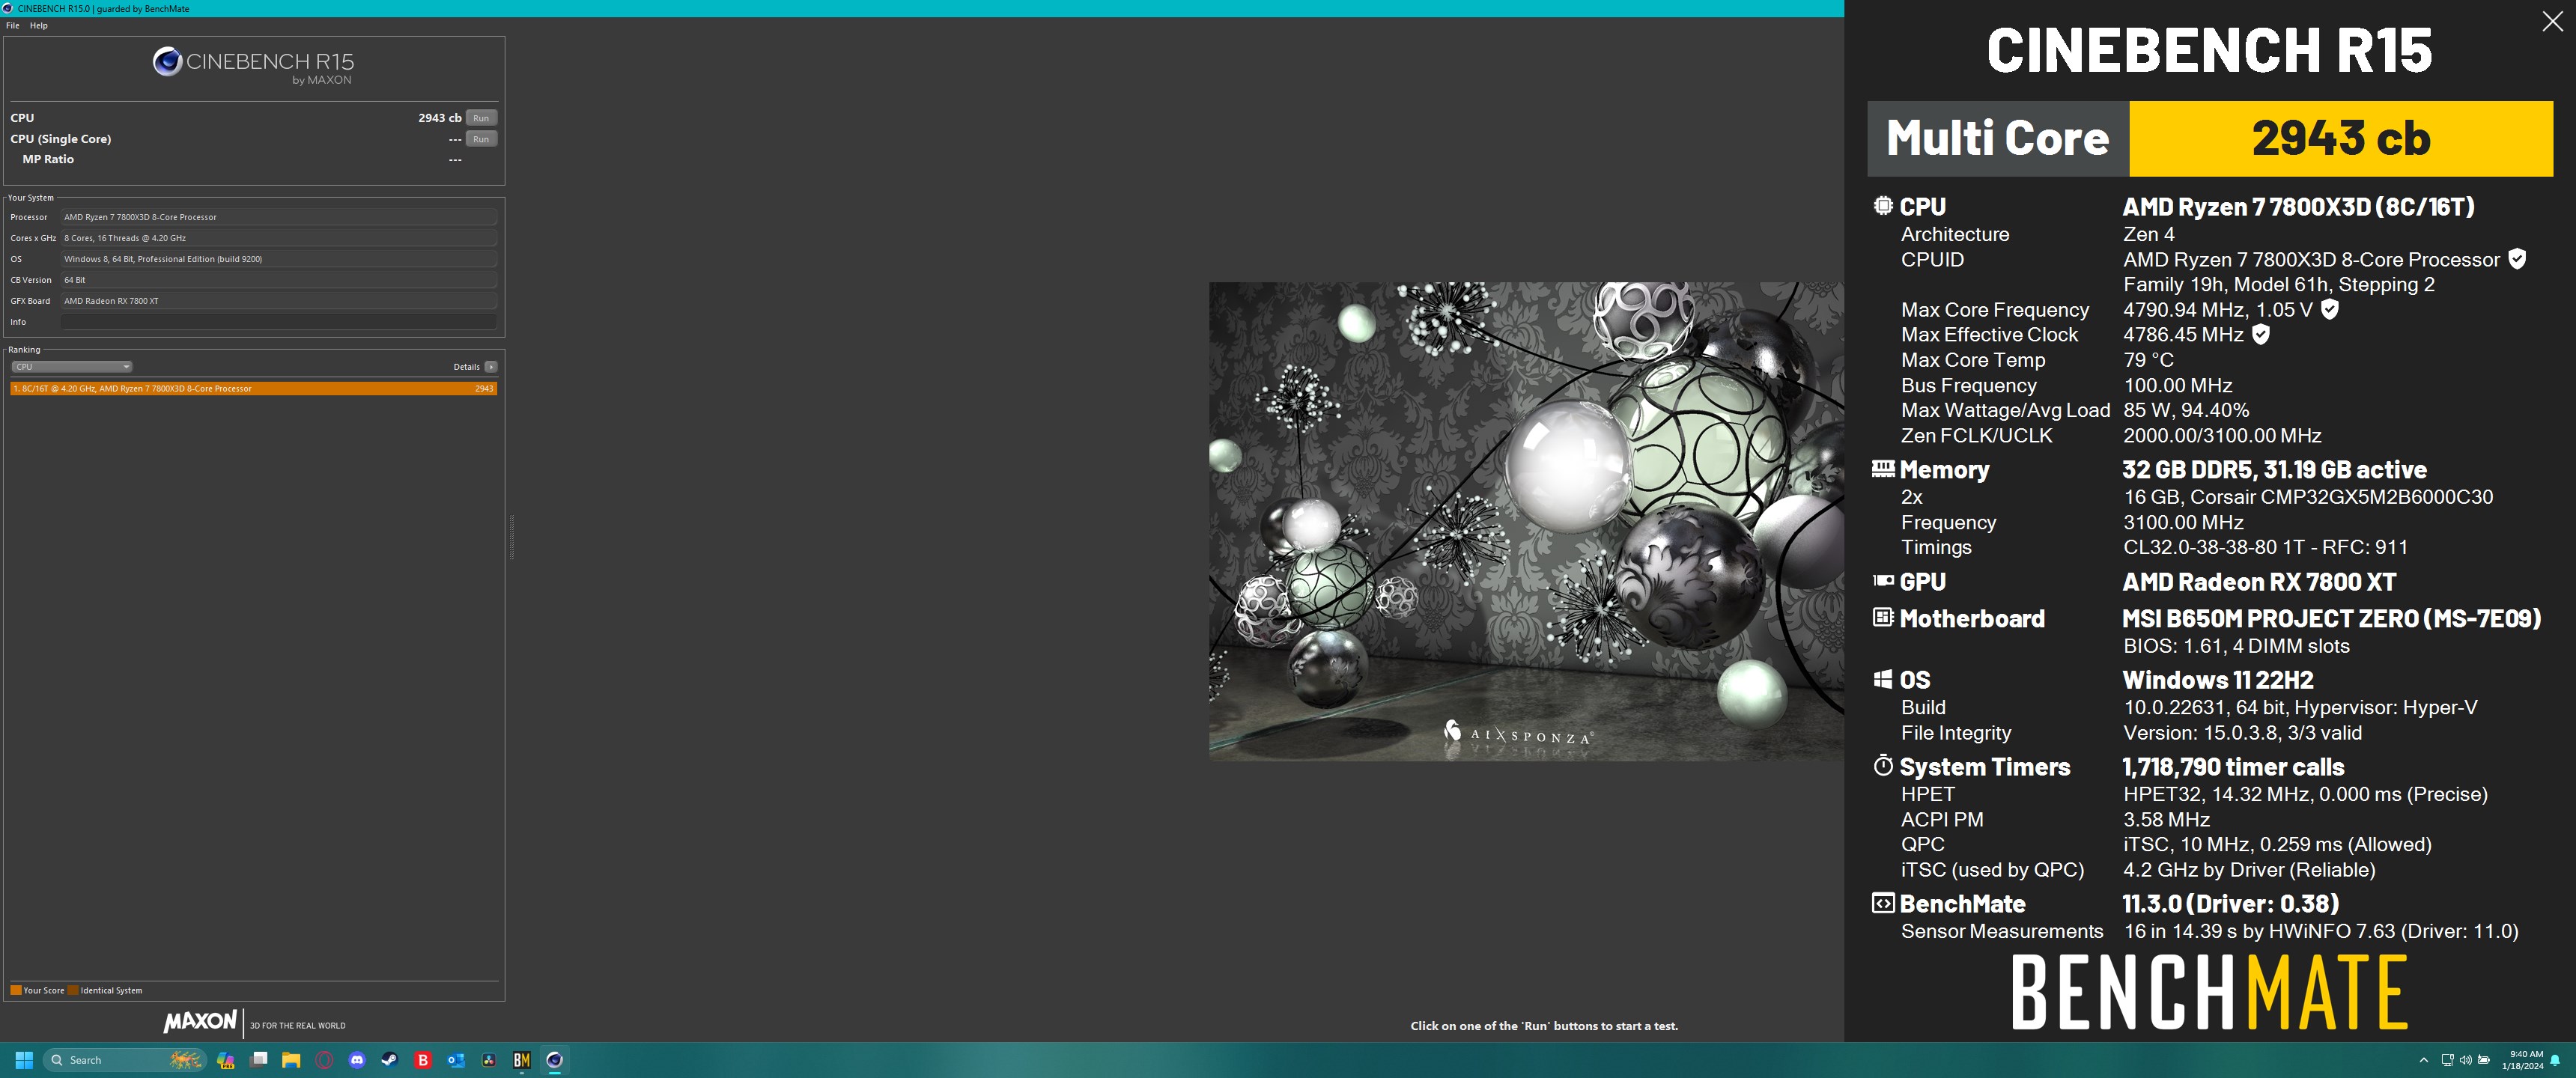The image size is (2576, 1078).
Task: Expand the ranking Details arrow
Action: click(x=491, y=367)
